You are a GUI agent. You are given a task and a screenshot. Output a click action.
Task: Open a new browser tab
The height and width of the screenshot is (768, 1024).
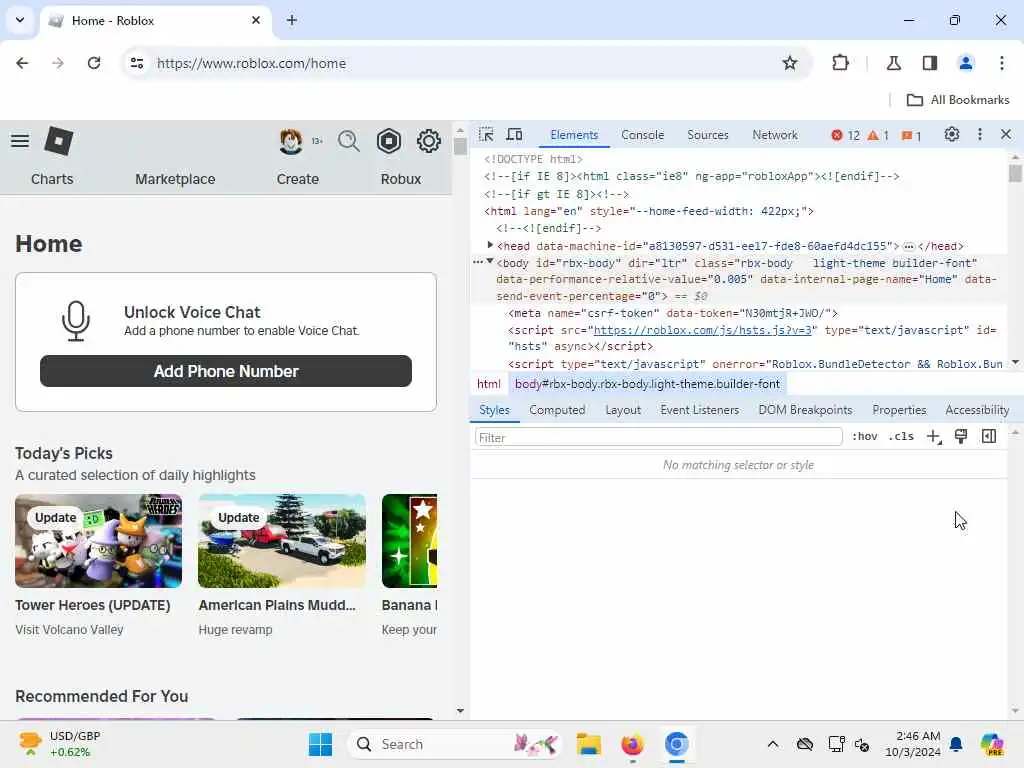coord(292,20)
